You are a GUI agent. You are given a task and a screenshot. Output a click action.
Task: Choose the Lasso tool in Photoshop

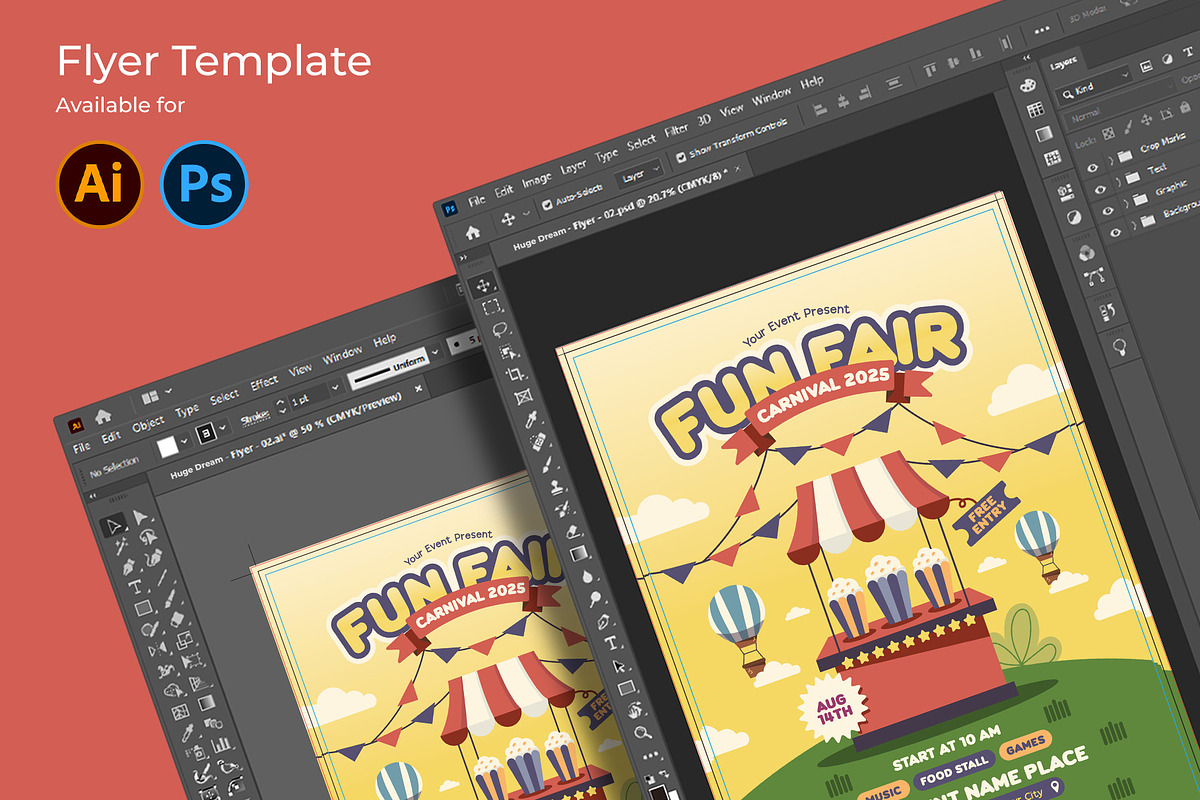point(500,329)
